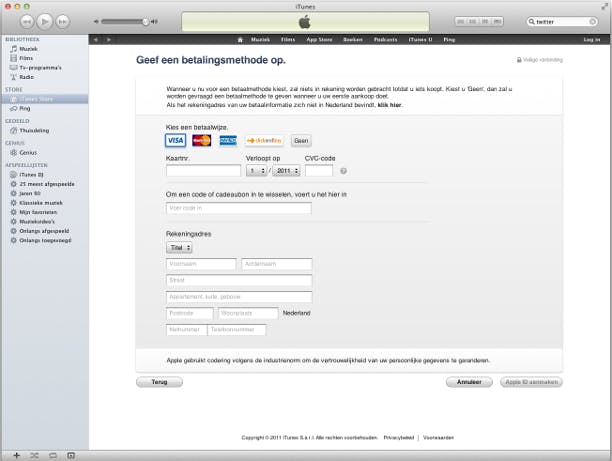Select Geen as payment method
Image resolution: width=612 pixels, height=461 pixels.
click(301, 141)
